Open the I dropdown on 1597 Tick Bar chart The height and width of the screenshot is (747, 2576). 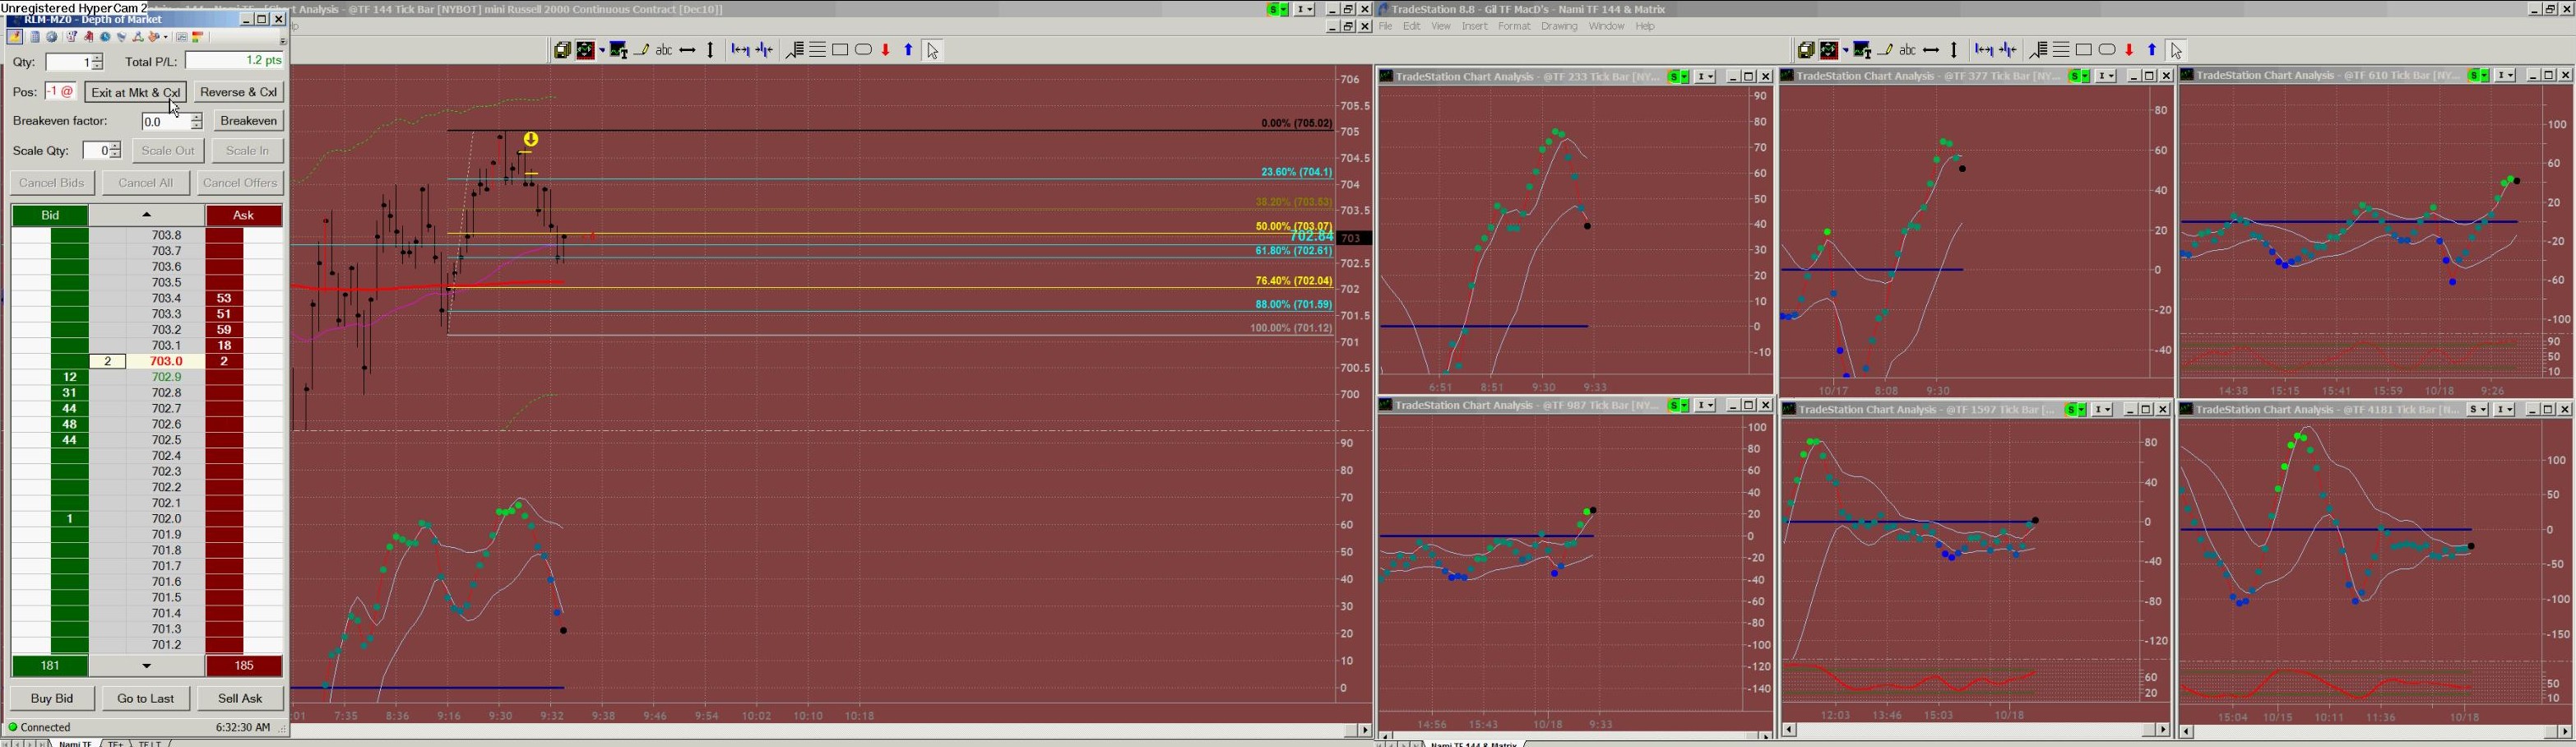tap(2103, 409)
